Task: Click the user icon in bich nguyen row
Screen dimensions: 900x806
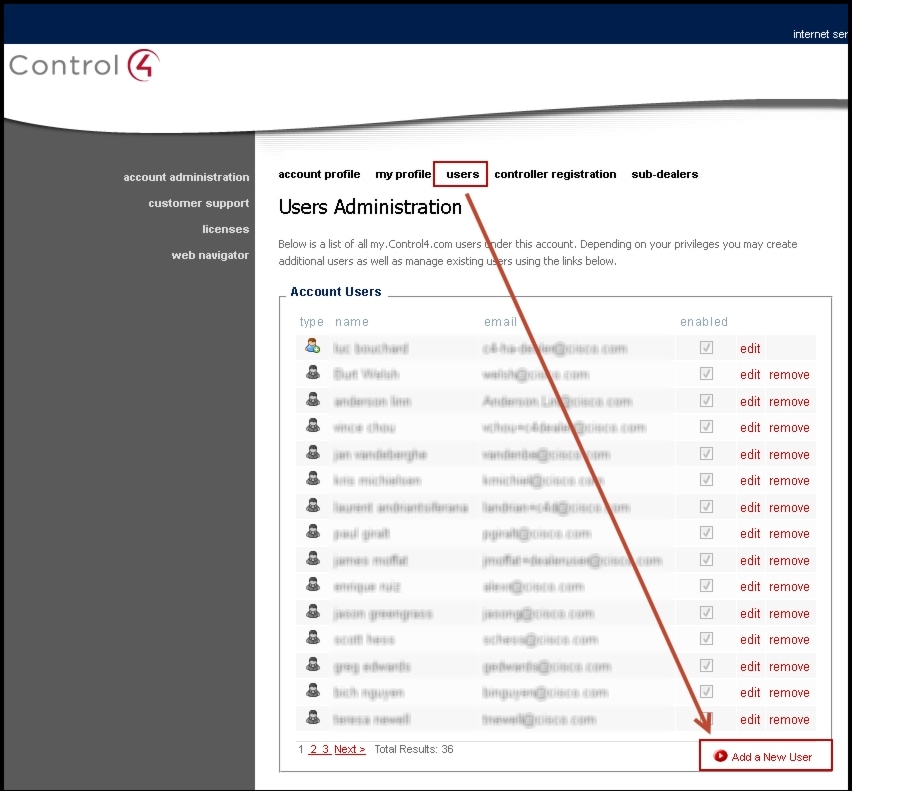Action: coord(313,690)
